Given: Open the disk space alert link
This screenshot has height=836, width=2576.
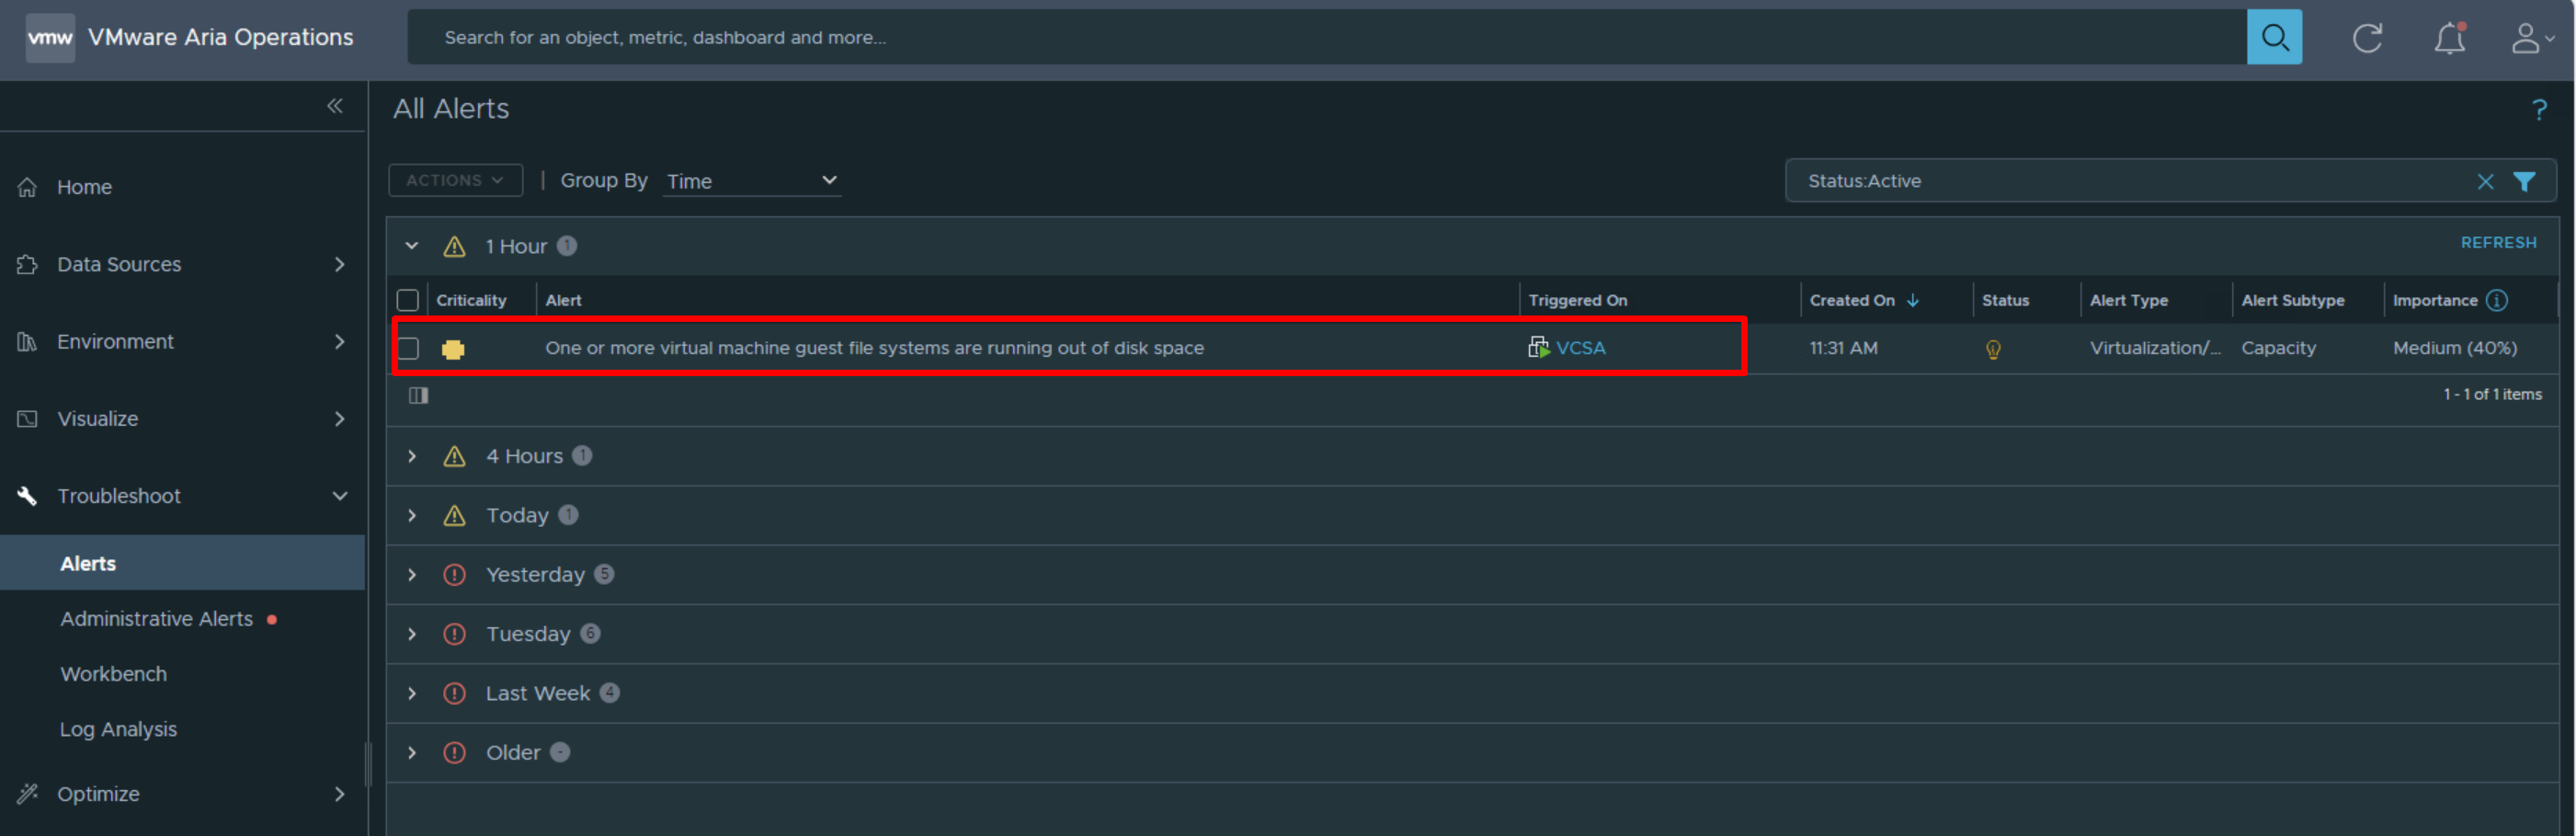Looking at the screenshot, I should coord(874,348).
